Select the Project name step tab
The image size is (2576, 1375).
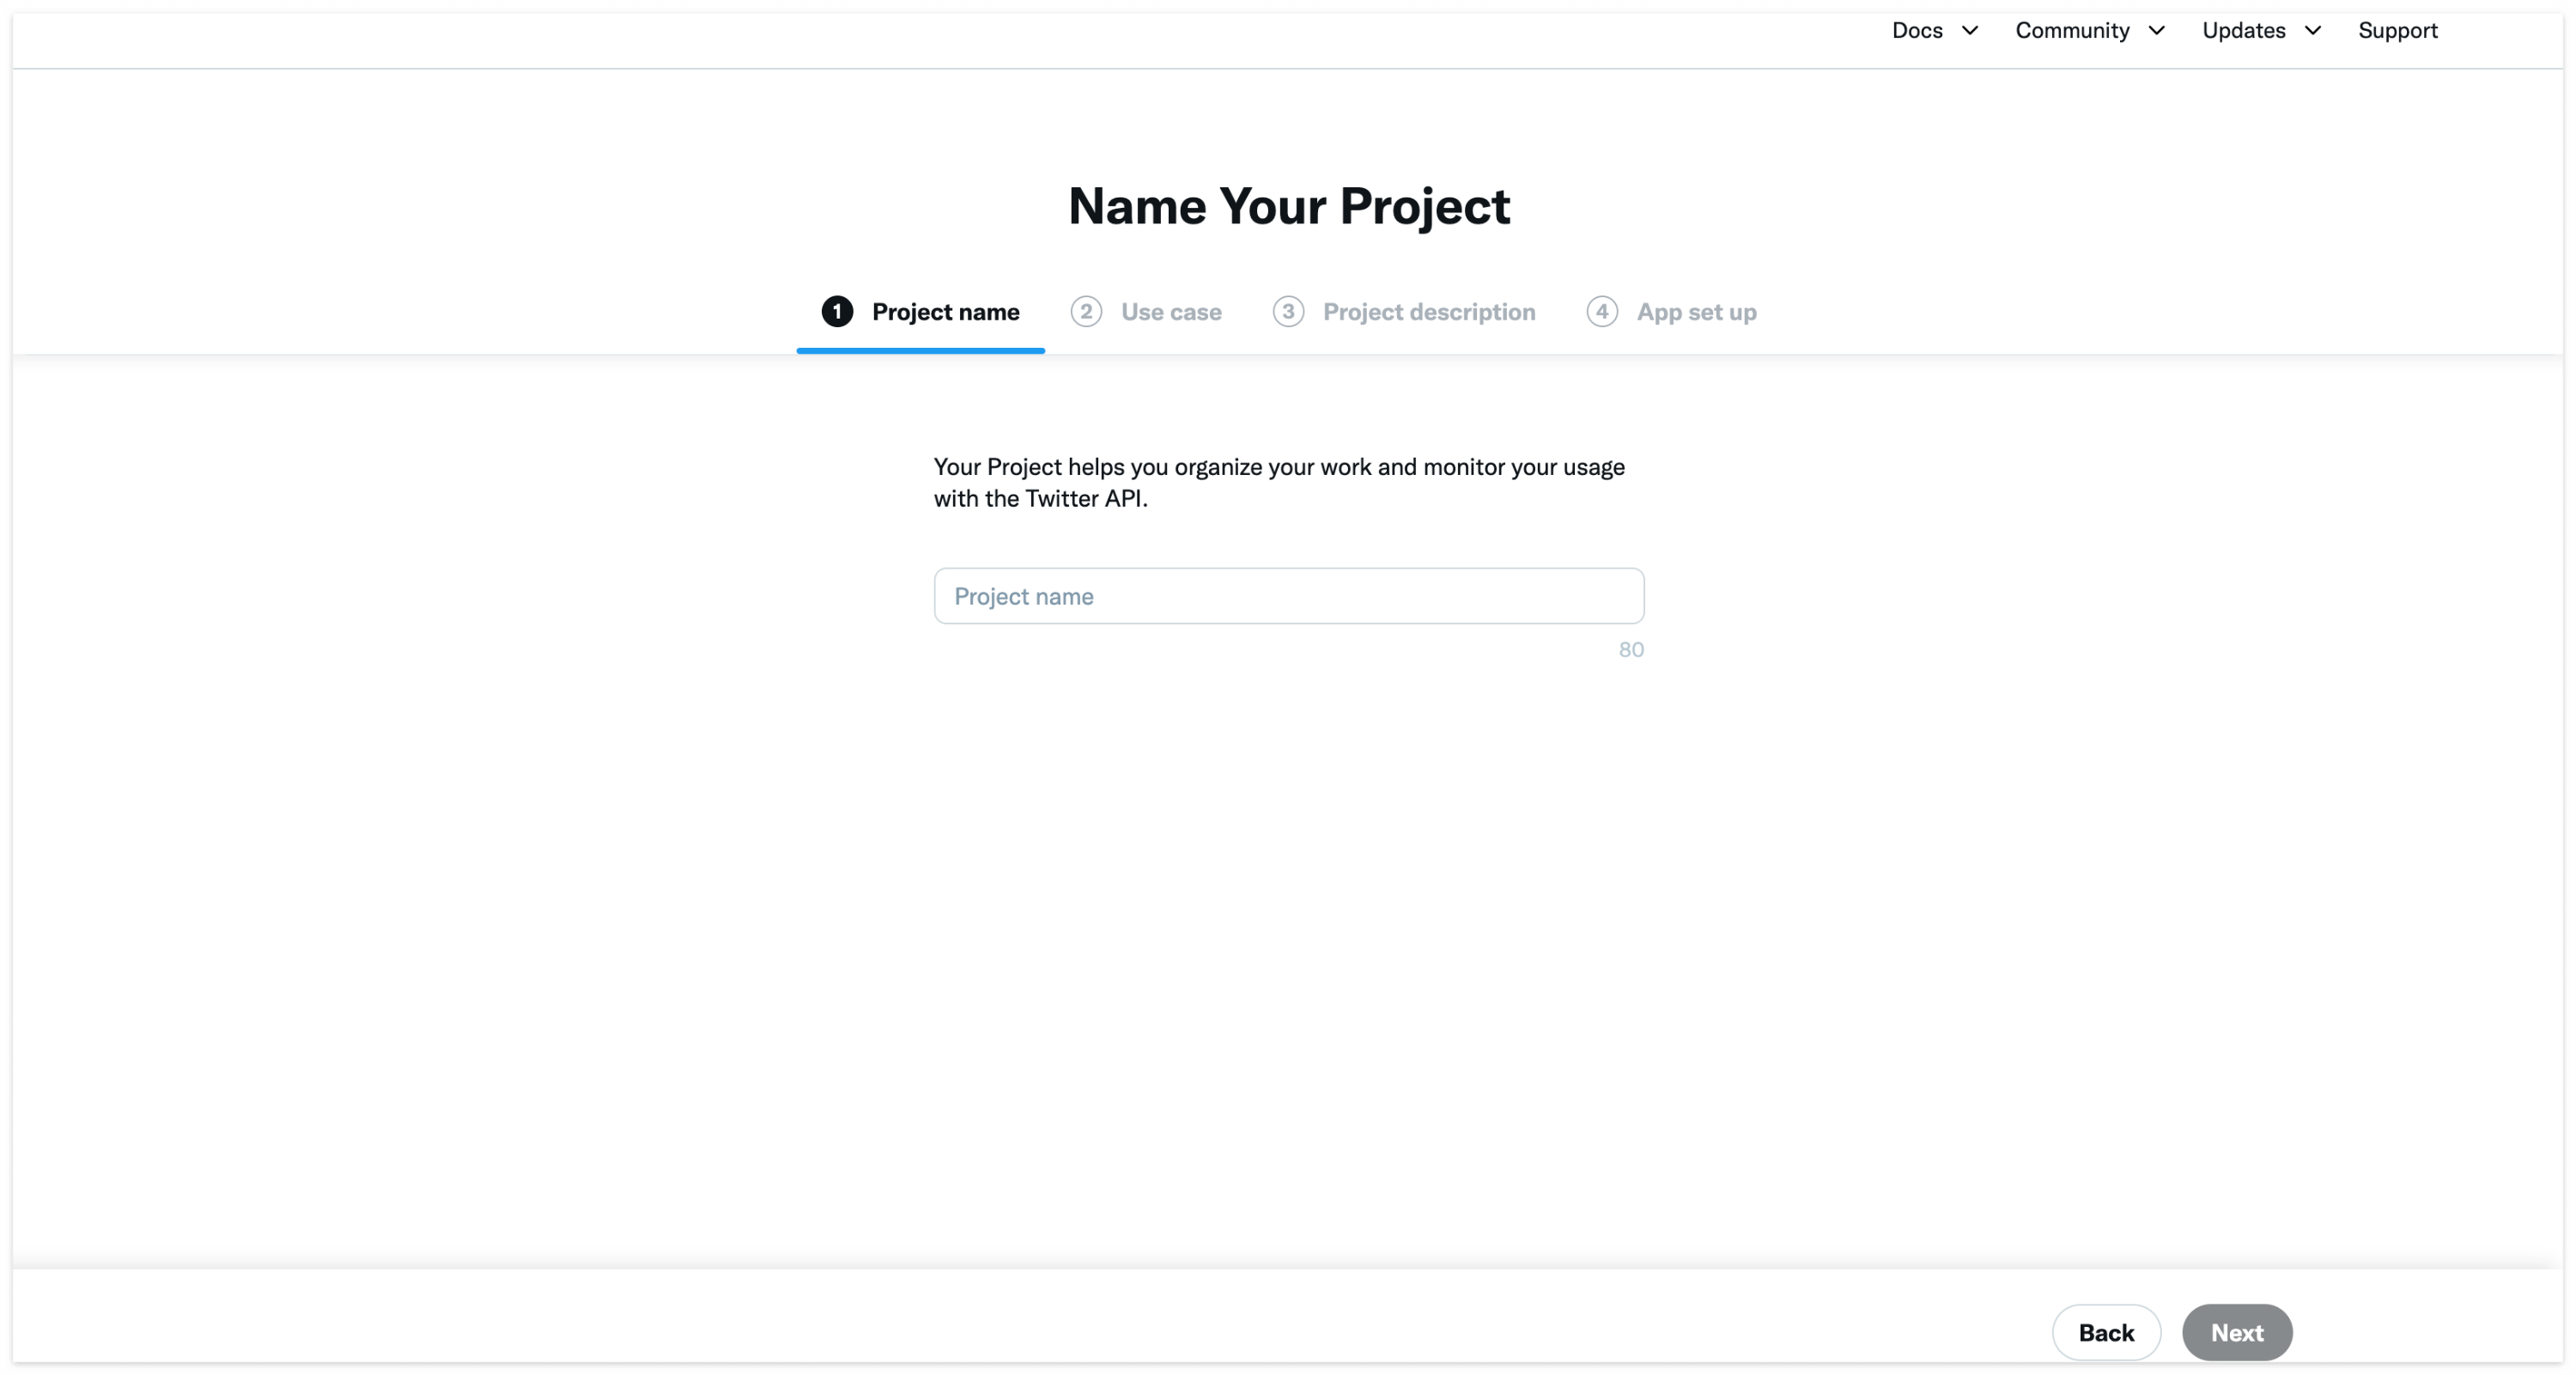click(x=945, y=312)
